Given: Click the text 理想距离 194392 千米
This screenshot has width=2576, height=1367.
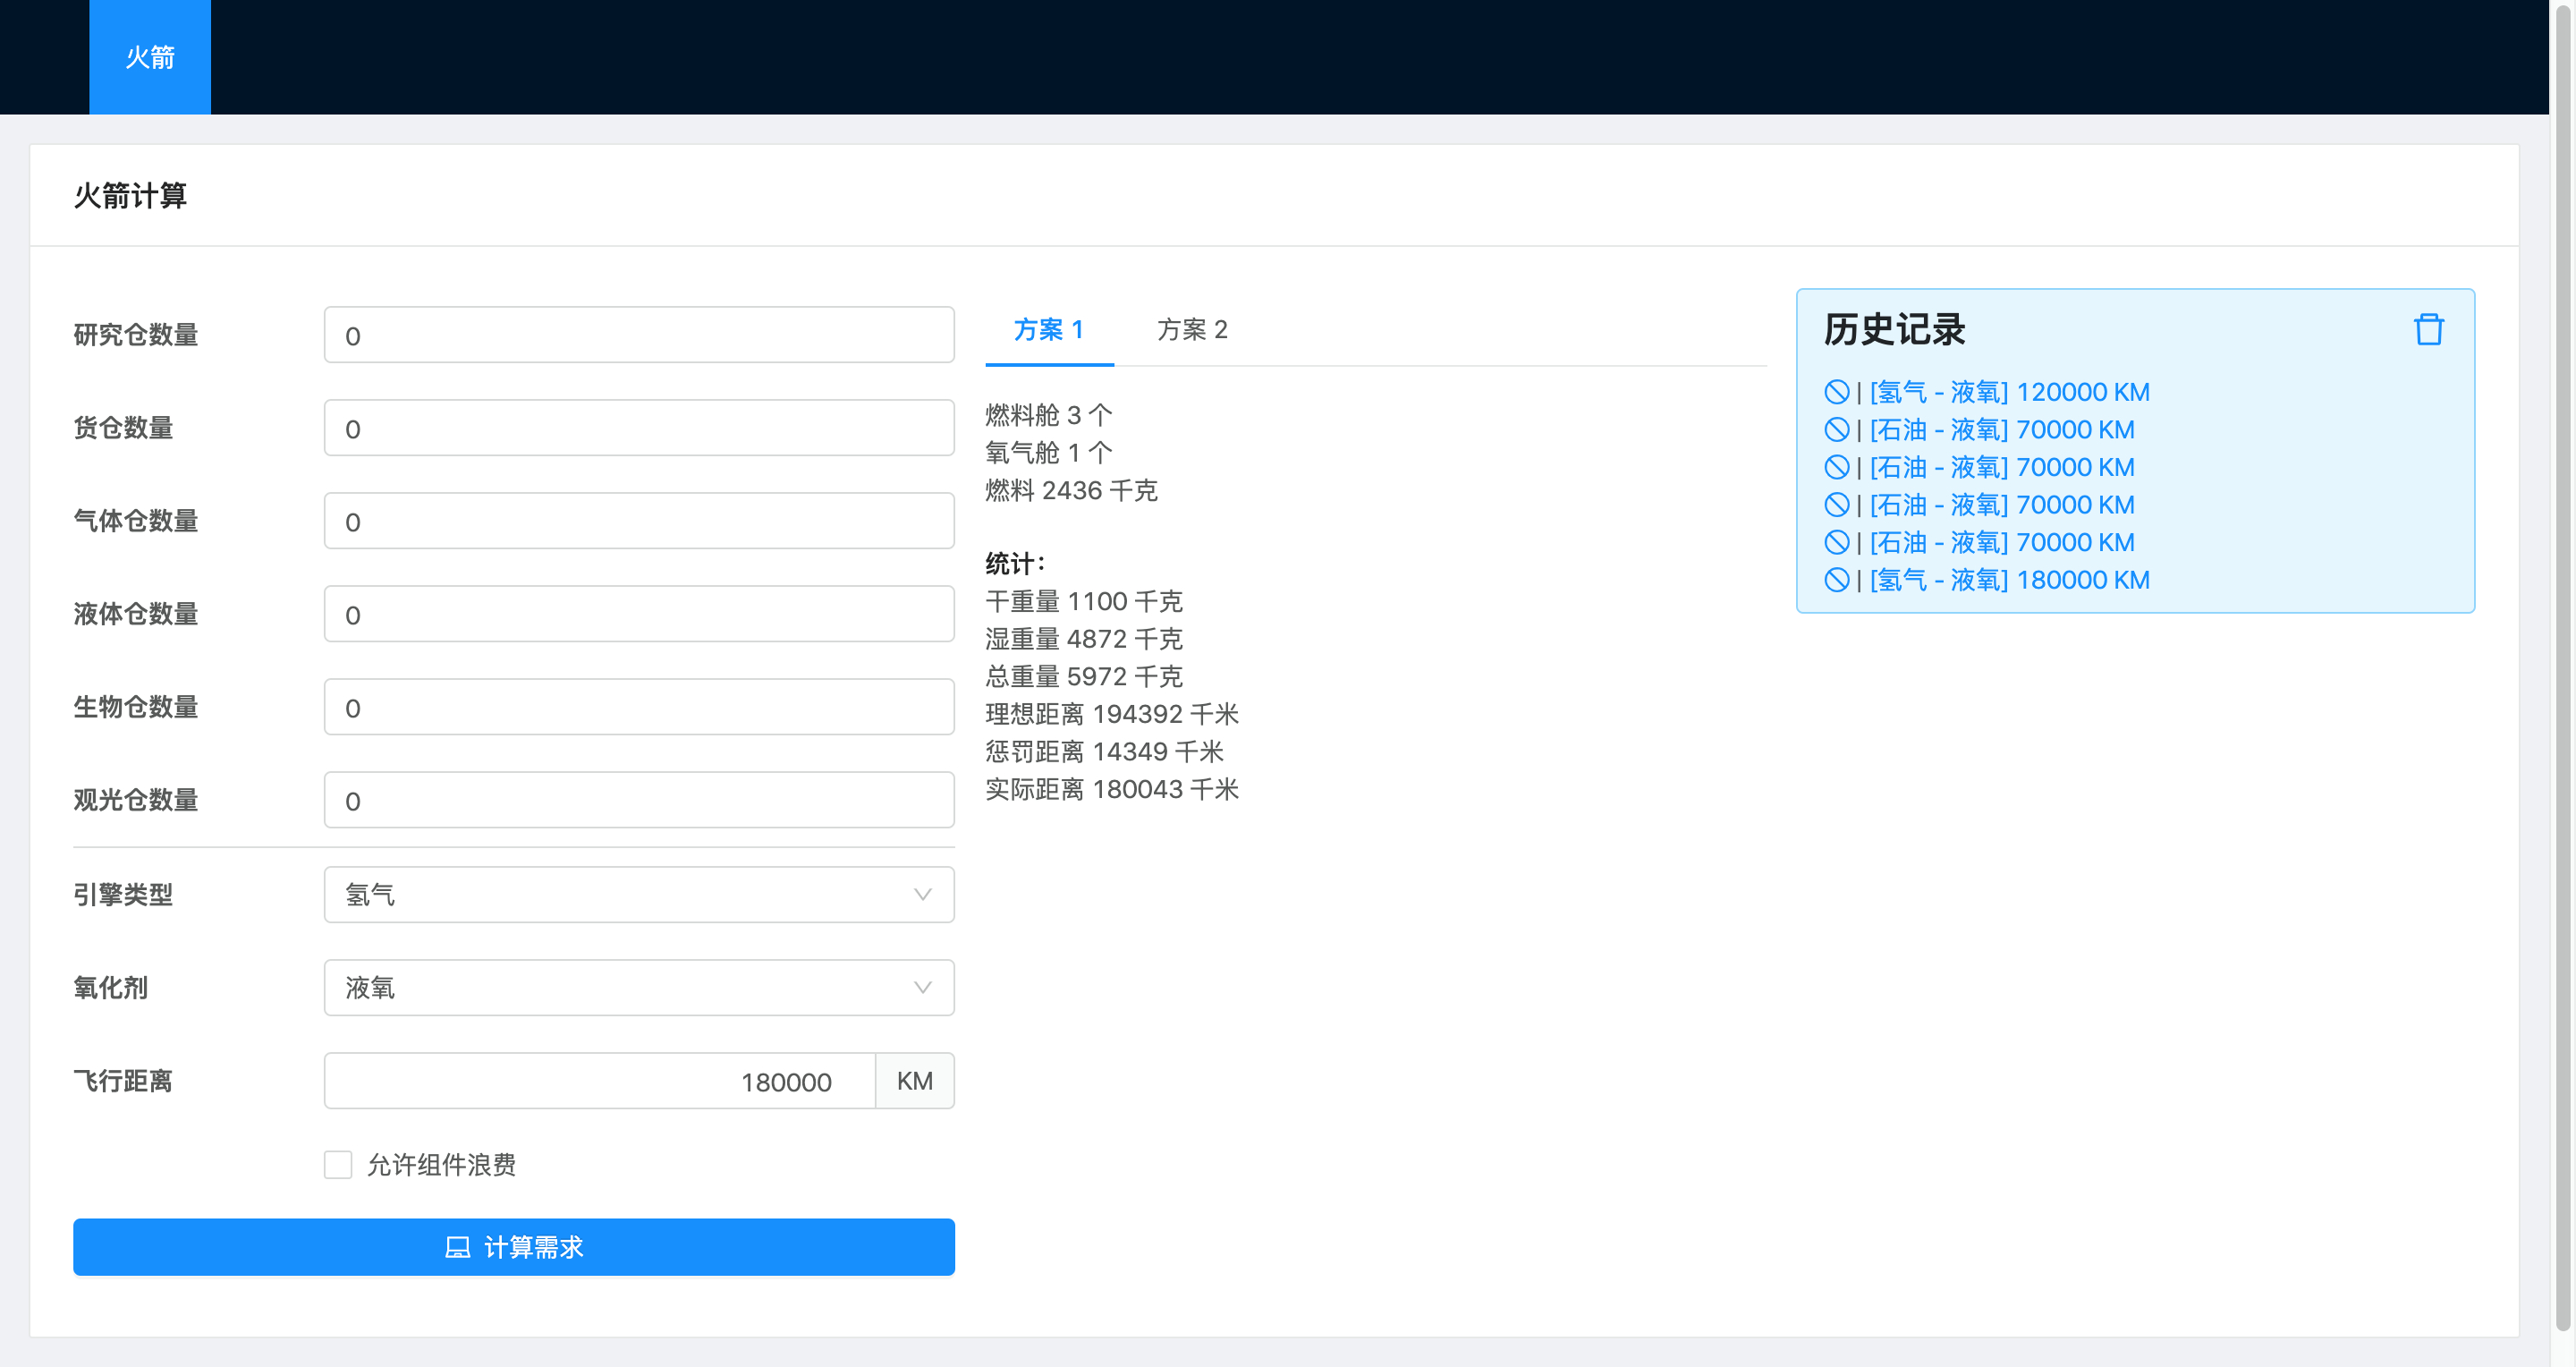Looking at the screenshot, I should coord(1112,714).
